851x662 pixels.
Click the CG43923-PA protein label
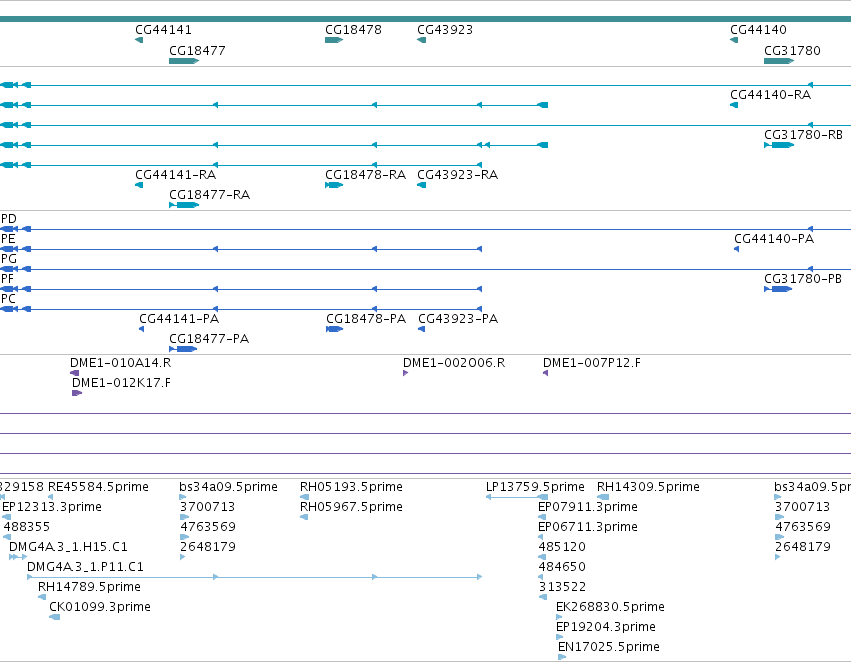pos(458,319)
